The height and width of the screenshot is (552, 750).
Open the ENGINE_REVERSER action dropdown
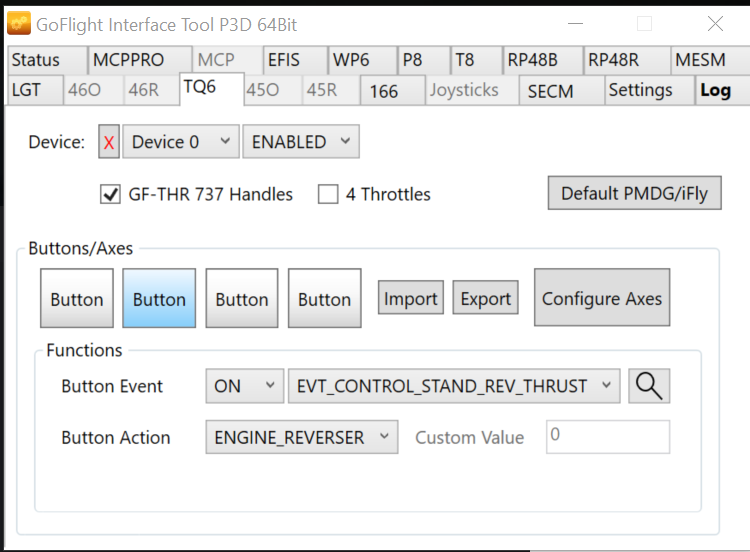coord(301,437)
